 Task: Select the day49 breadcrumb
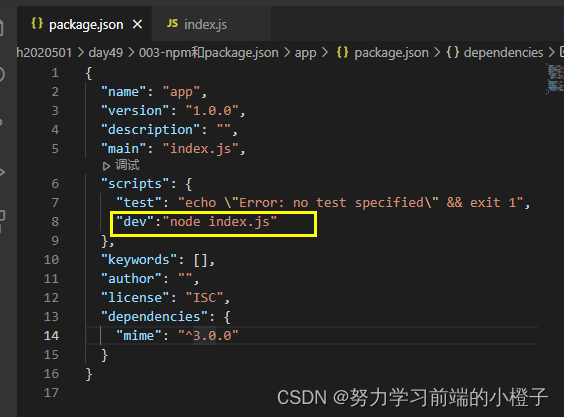tap(106, 53)
